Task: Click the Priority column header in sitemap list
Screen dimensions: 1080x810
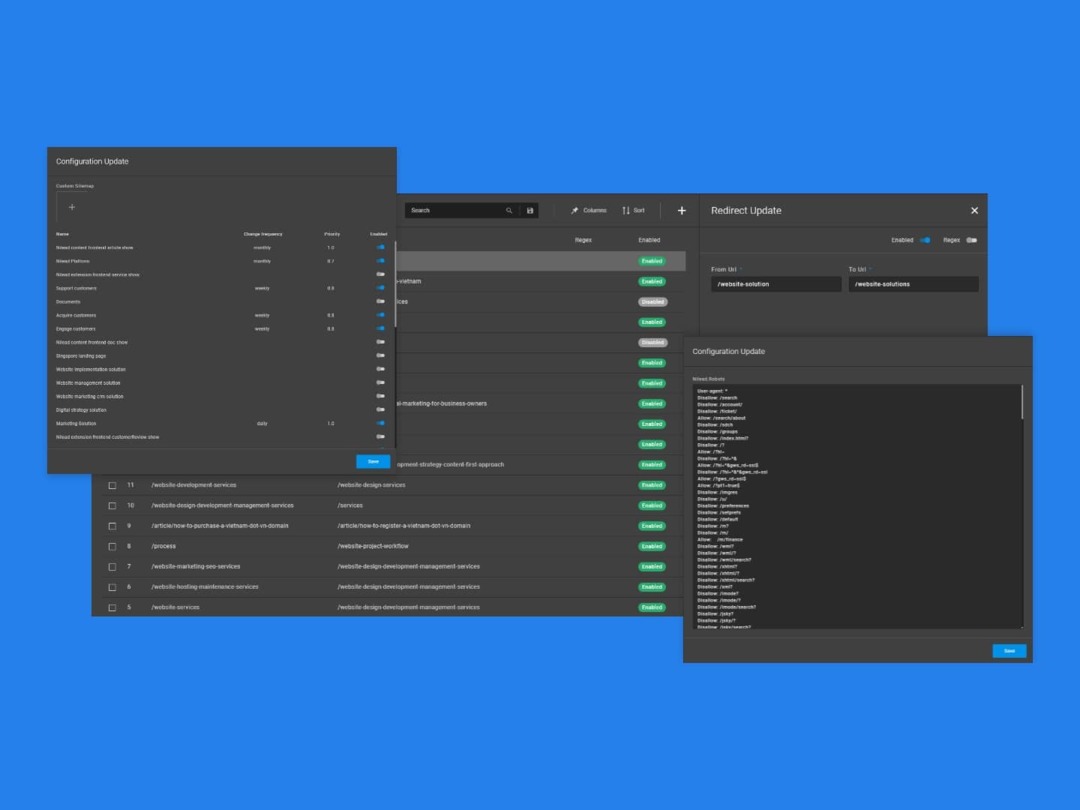Action: tap(332, 234)
